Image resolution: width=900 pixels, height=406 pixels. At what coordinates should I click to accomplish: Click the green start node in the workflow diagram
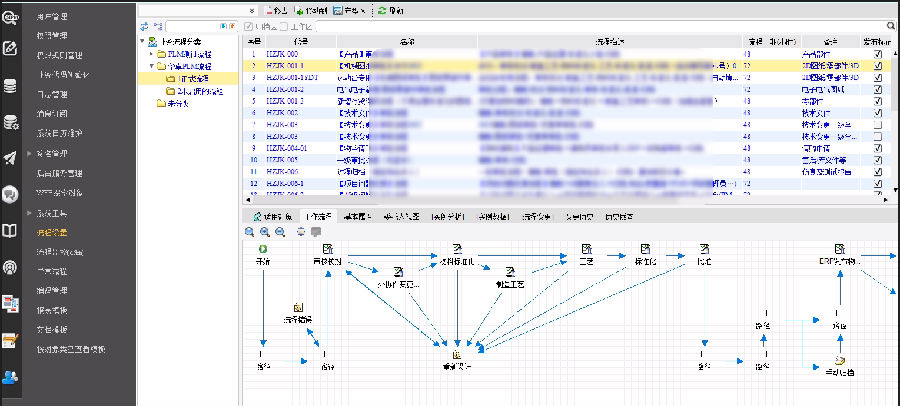[x=263, y=248]
